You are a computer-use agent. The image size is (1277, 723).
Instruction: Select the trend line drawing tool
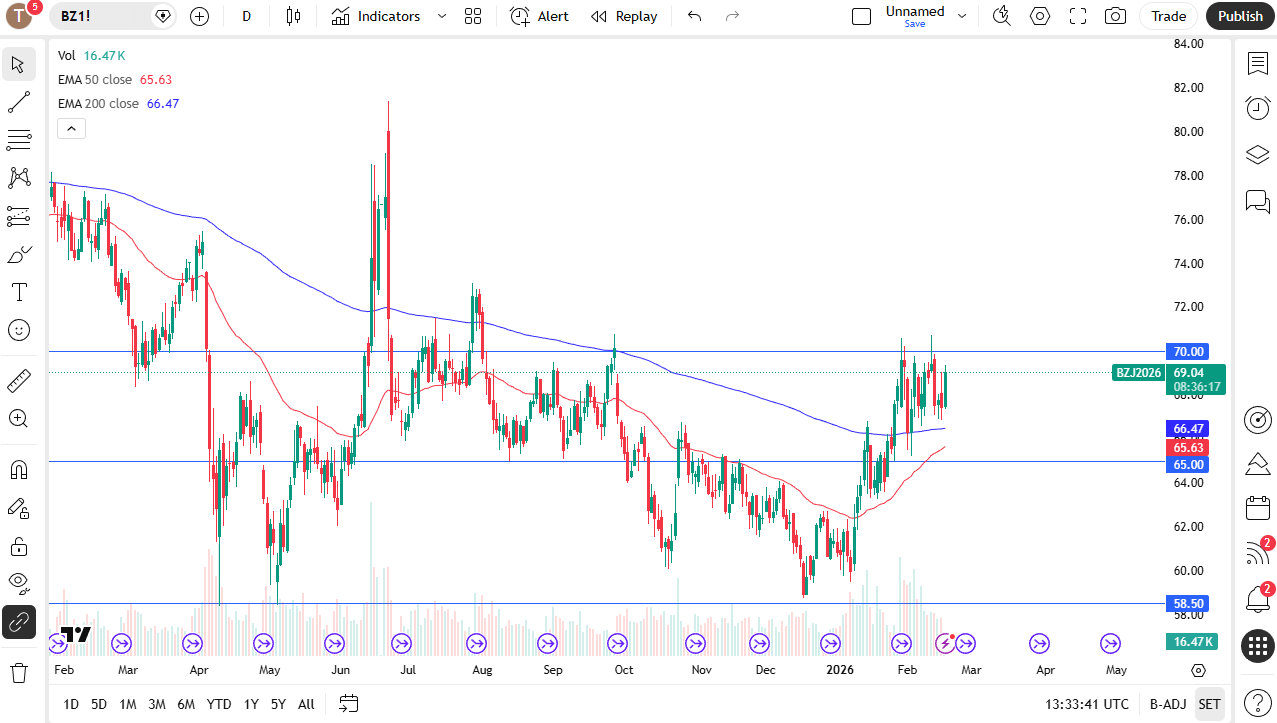pos(18,102)
